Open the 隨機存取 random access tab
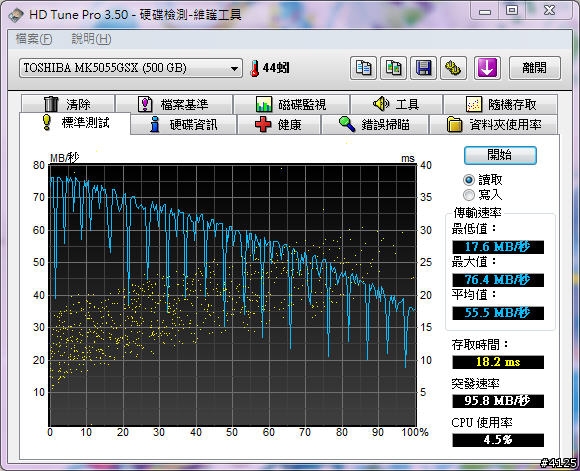 coord(500,104)
